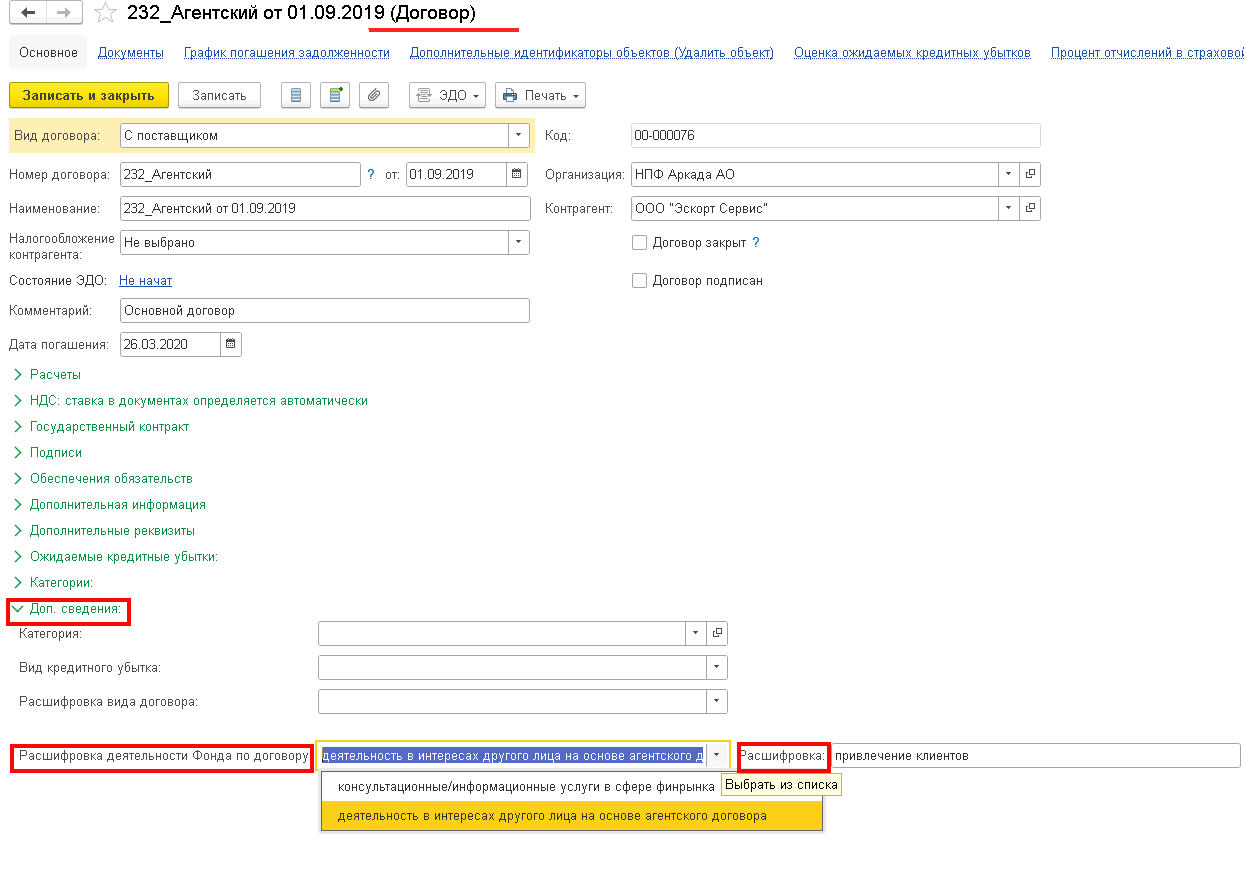The height and width of the screenshot is (879, 1244).
Task: Check the Договор подписан checkbox
Action: (640, 281)
